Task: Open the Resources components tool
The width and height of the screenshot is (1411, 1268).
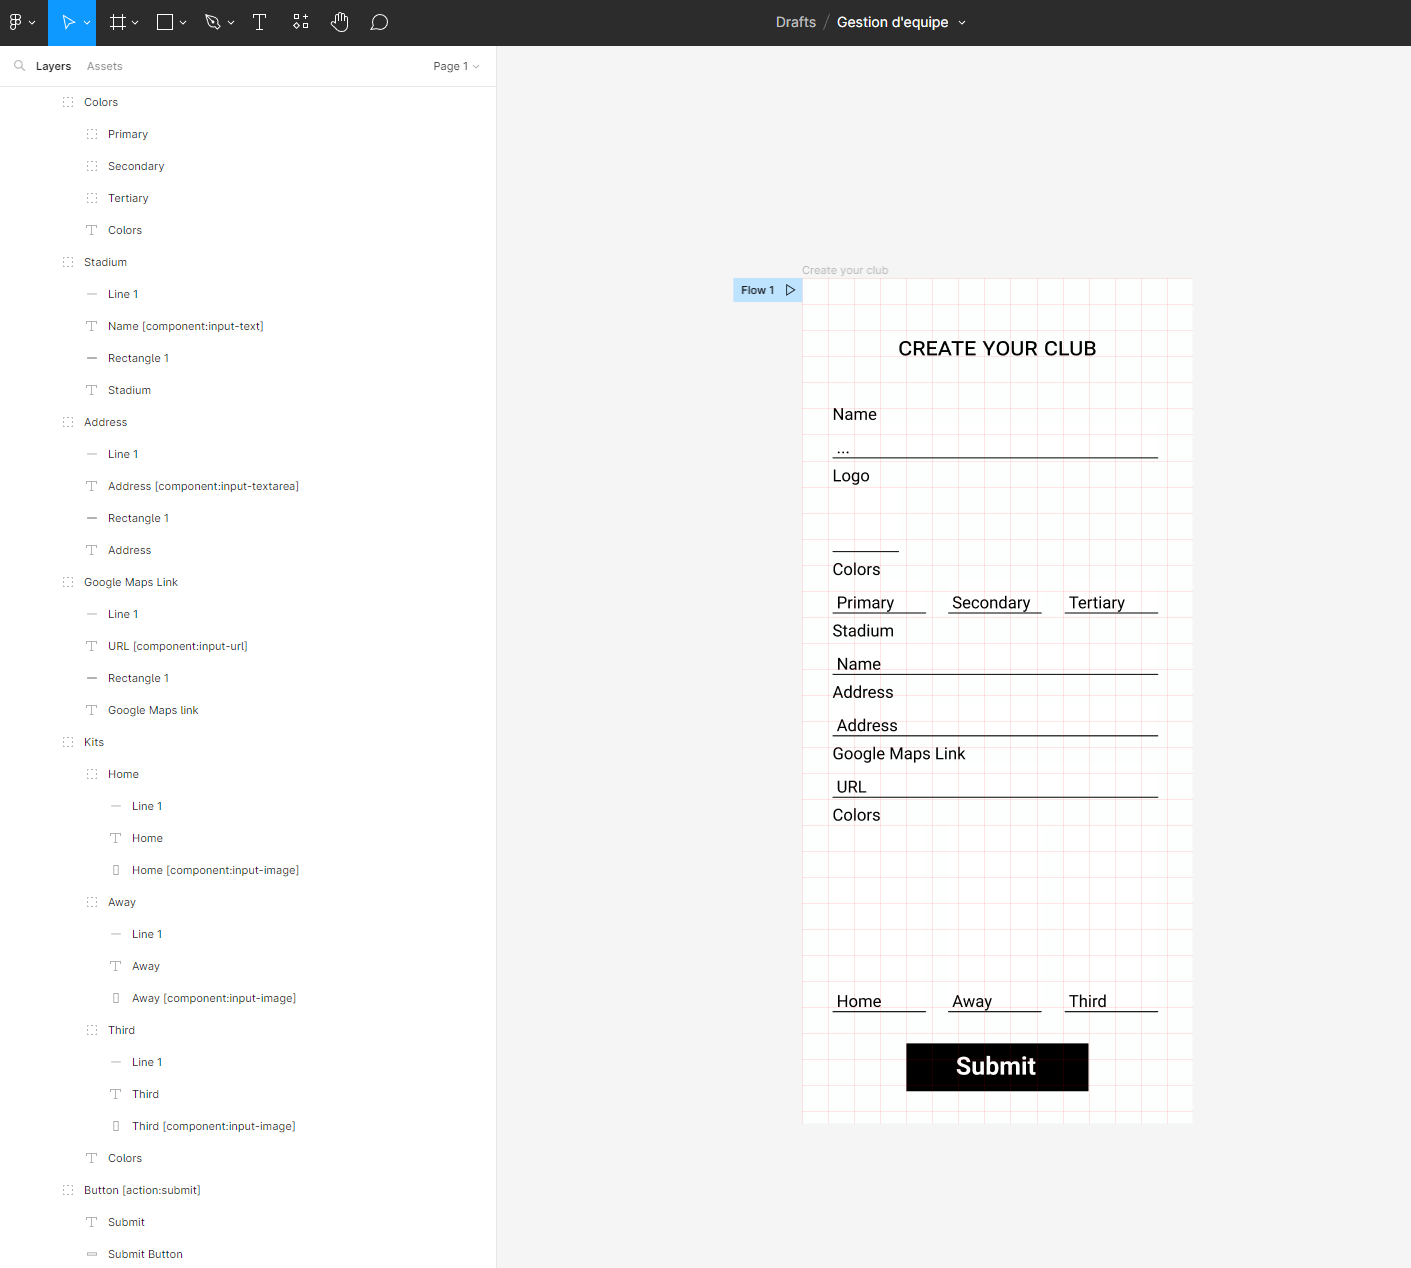Action: (x=301, y=22)
